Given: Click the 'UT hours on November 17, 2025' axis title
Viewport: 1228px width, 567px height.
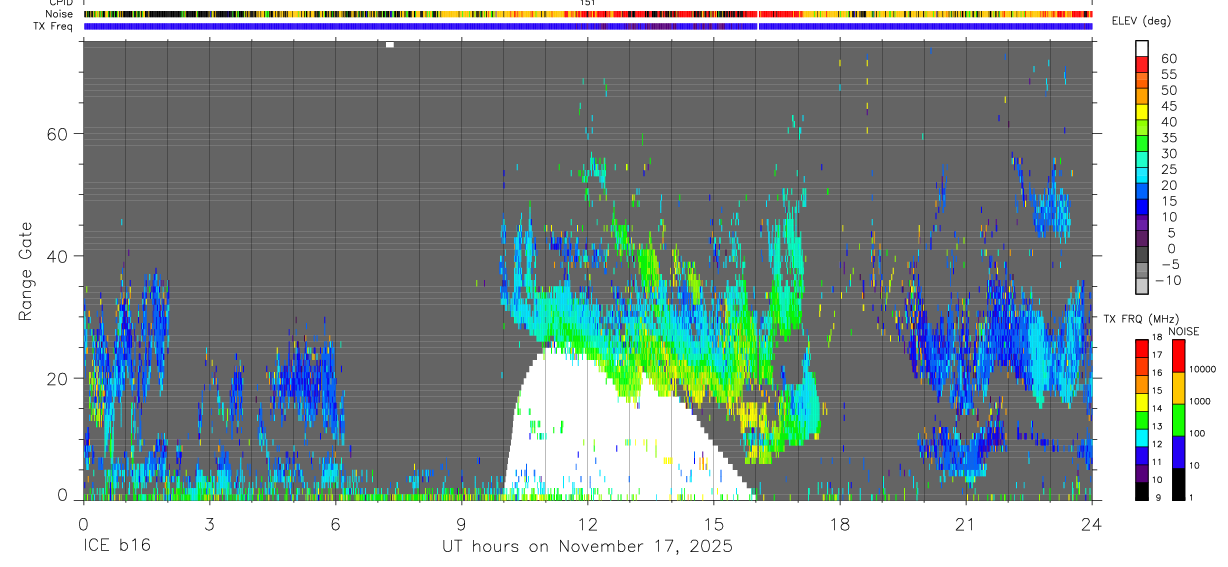Looking at the screenshot, I should point(588,547).
